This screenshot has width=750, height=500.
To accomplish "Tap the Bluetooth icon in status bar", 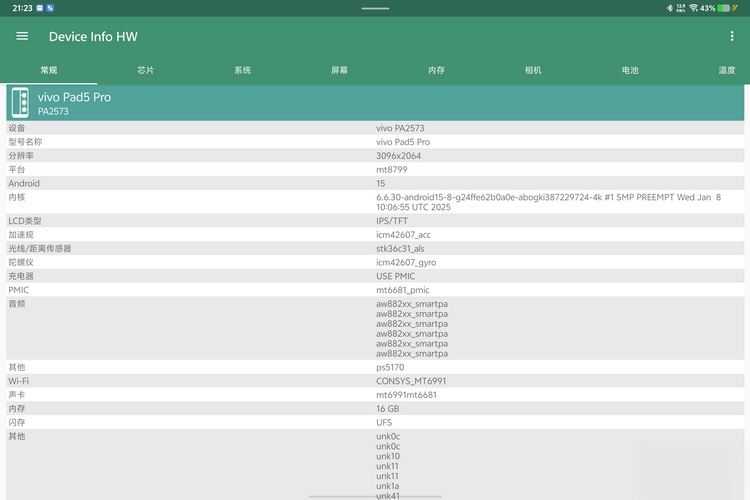I will [x=670, y=8].
